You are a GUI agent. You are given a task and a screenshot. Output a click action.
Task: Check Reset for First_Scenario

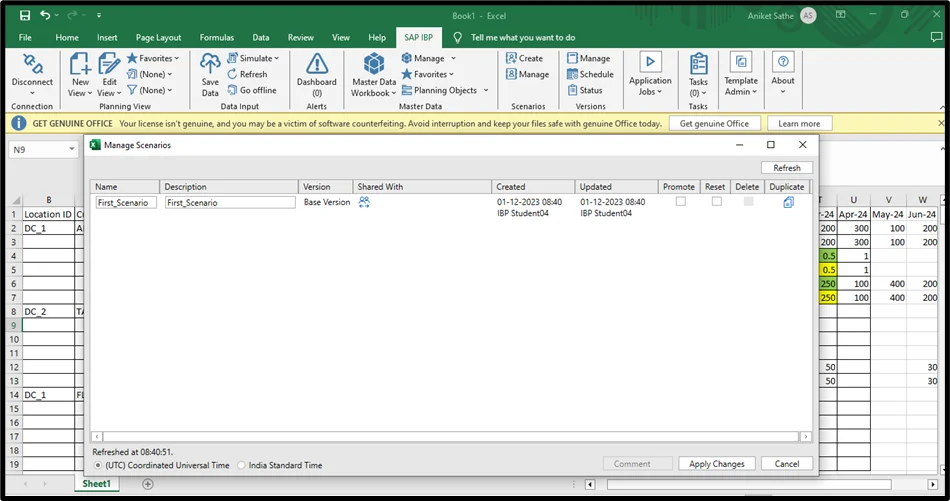point(717,201)
